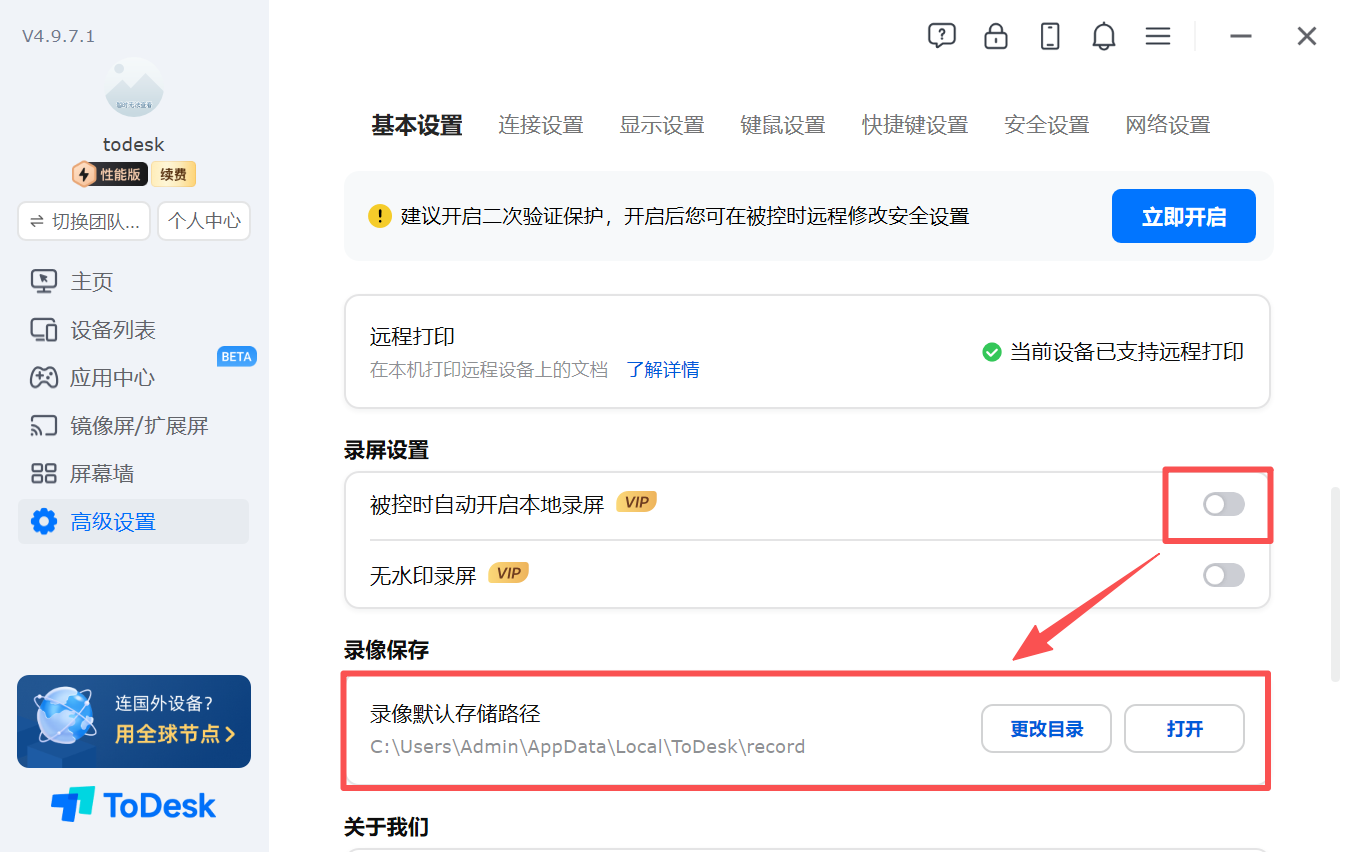Open the hamburger menu icon
The width and height of the screenshot is (1349, 852).
[1158, 36]
